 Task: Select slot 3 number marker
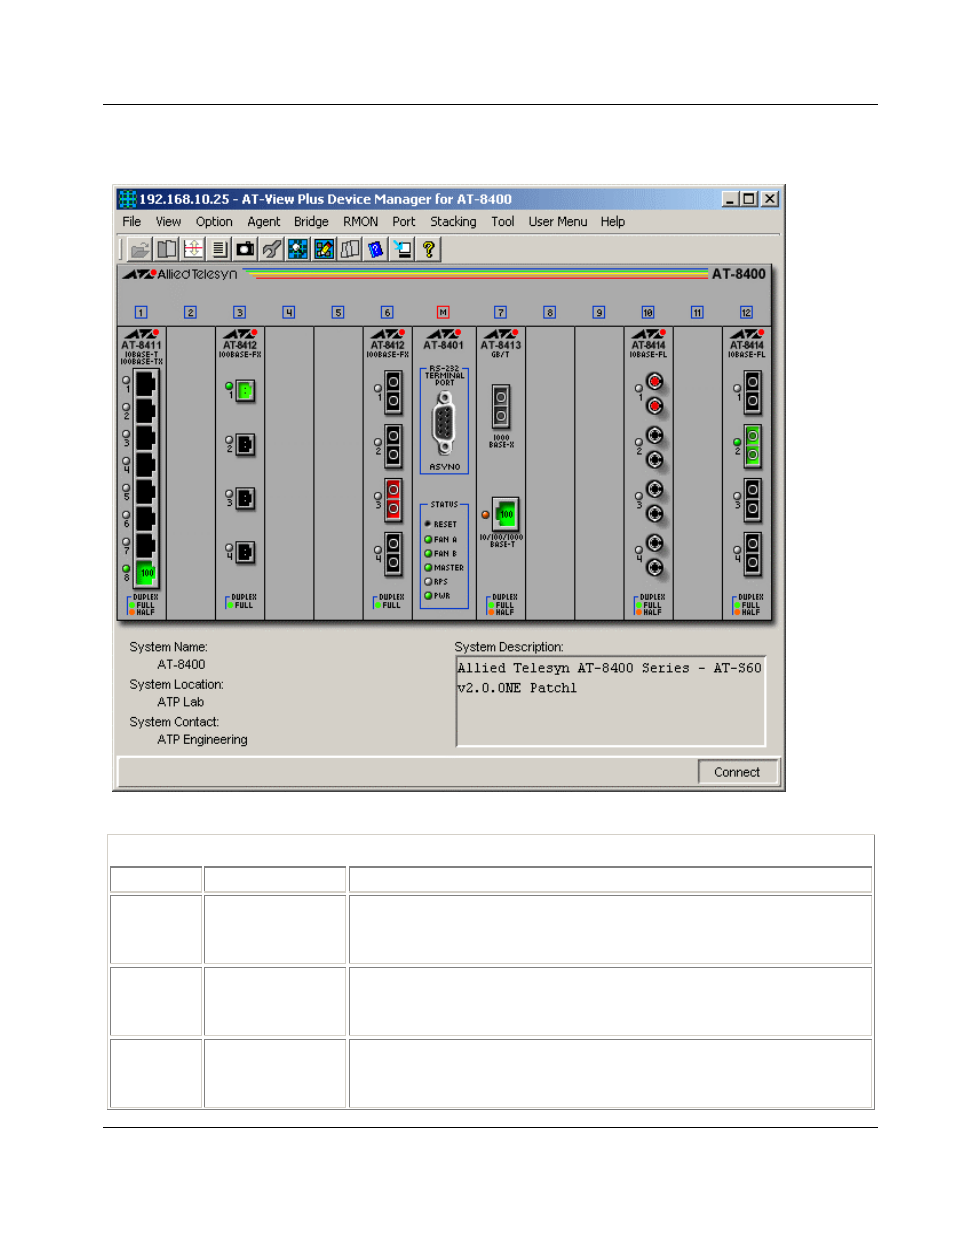coord(239,312)
